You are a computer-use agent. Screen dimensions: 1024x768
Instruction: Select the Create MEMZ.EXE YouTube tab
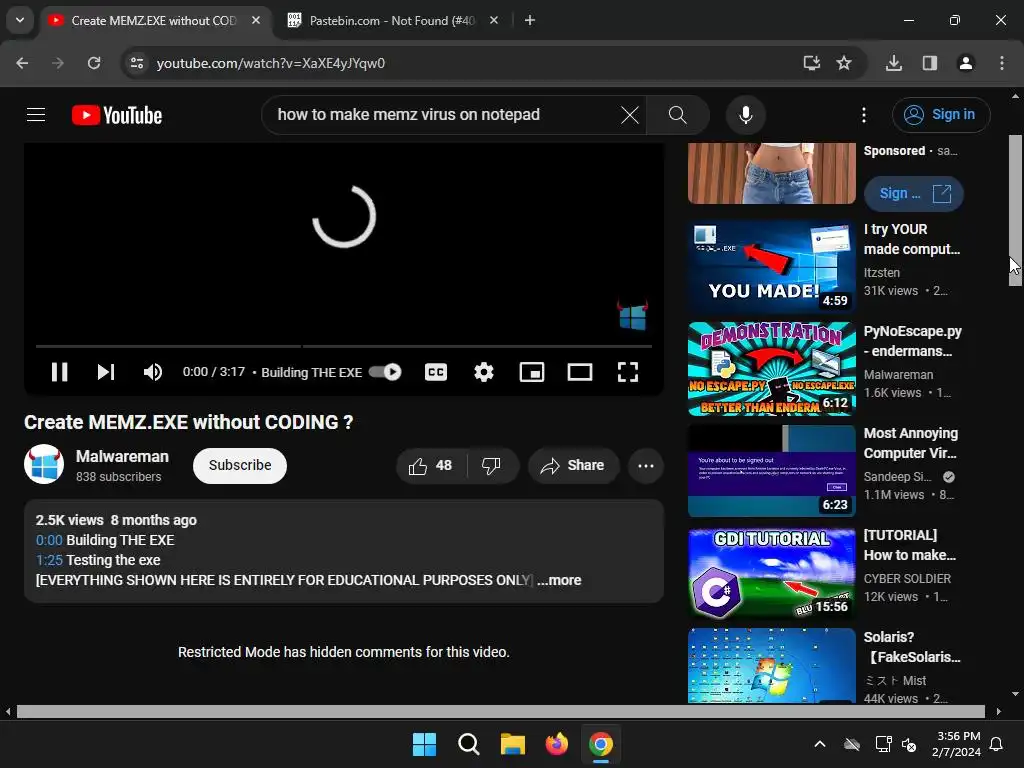[x=155, y=21]
